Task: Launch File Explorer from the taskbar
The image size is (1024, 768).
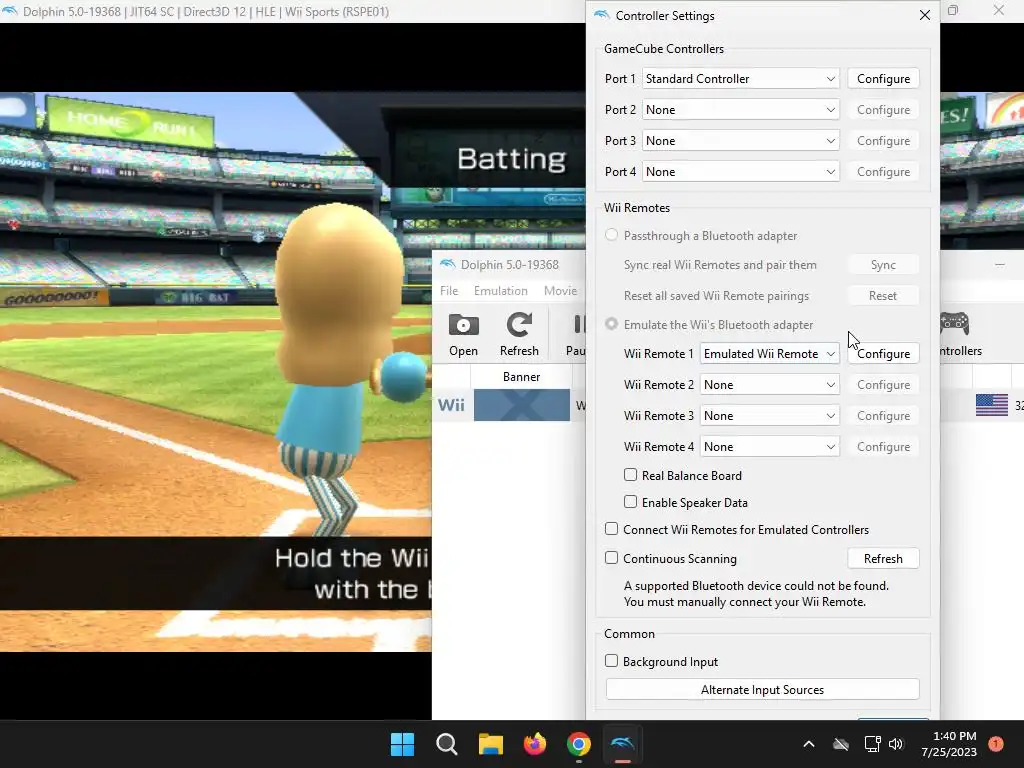Action: [490, 744]
